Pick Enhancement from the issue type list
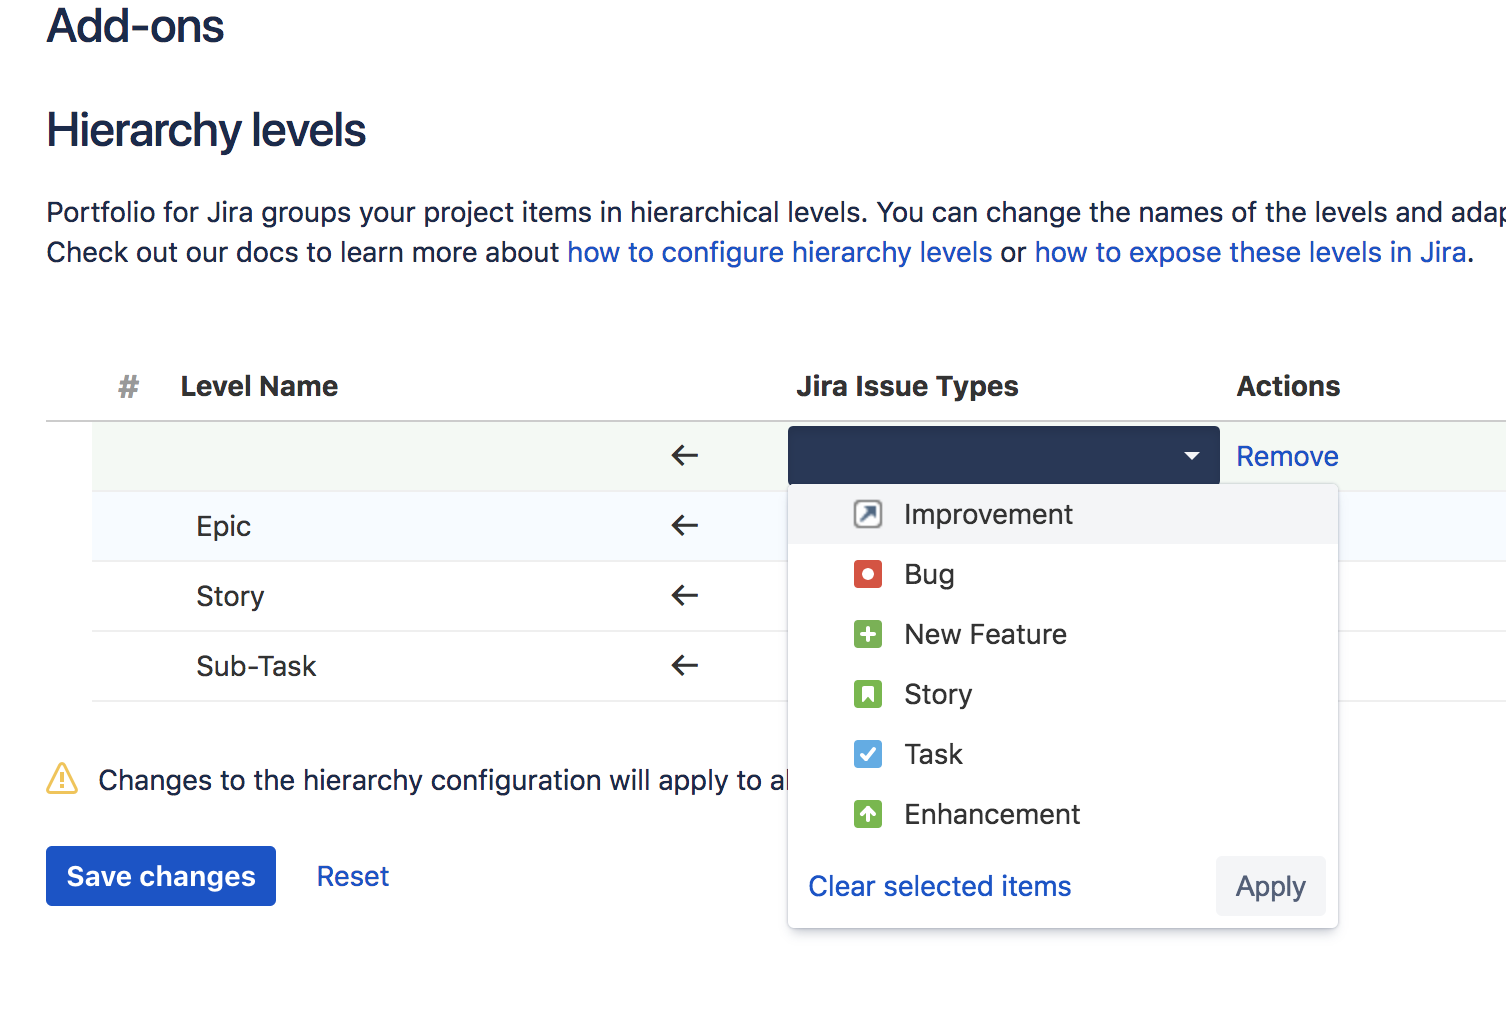The height and width of the screenshot is (1024, 1506). tap(1063, 814)
